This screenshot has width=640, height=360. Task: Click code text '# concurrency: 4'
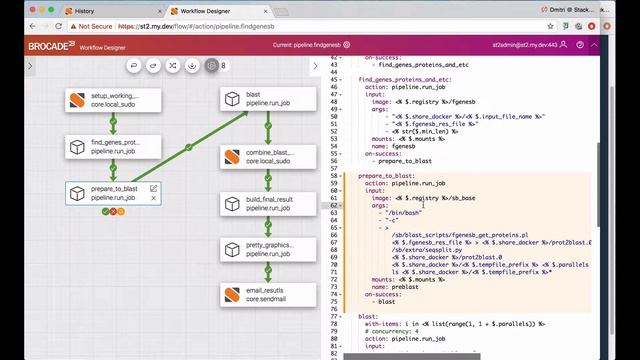pos(391,331)
